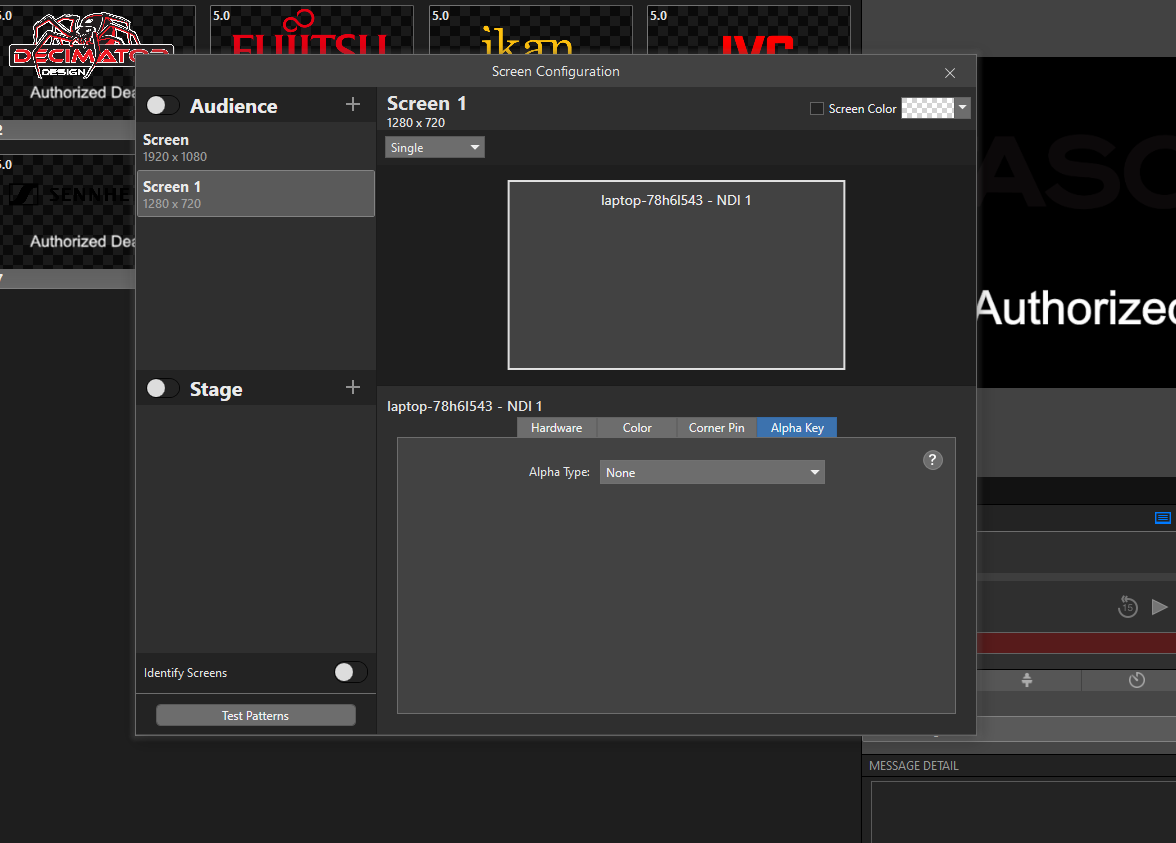1176x843 pixels.
Task: Open the Alpha Type dropdown
Action: 712,471
